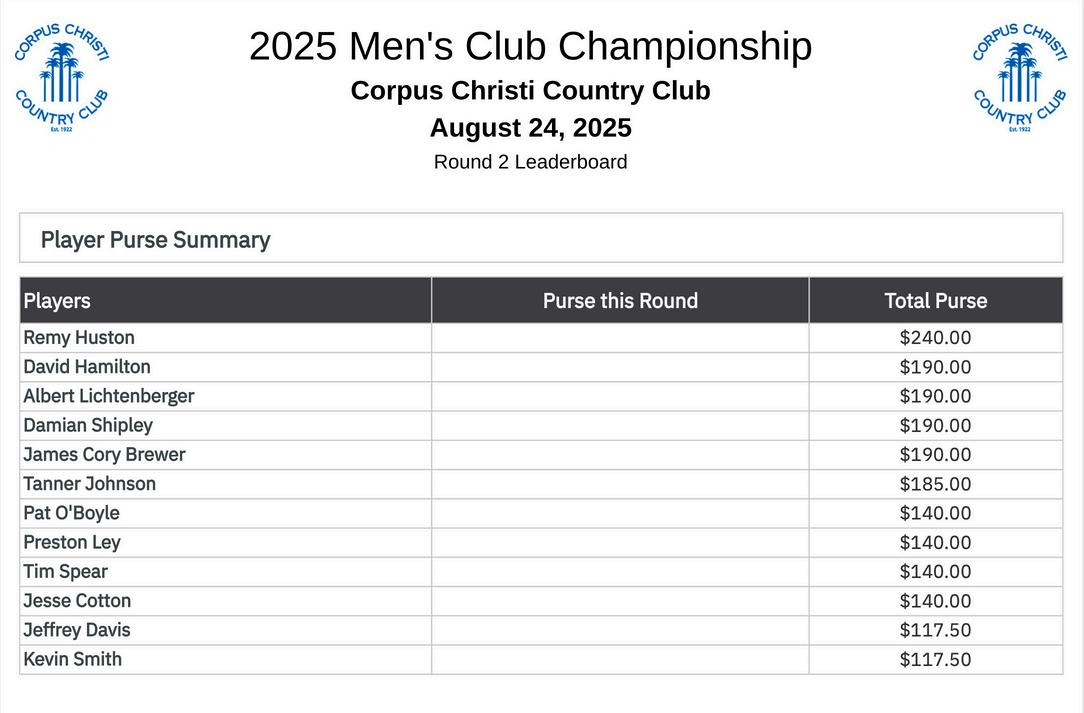The width and height of the screenshot is (1084, 713).
Task: Click the left Corpus Christi Country Club logo
Action: [x=62, y=77]
